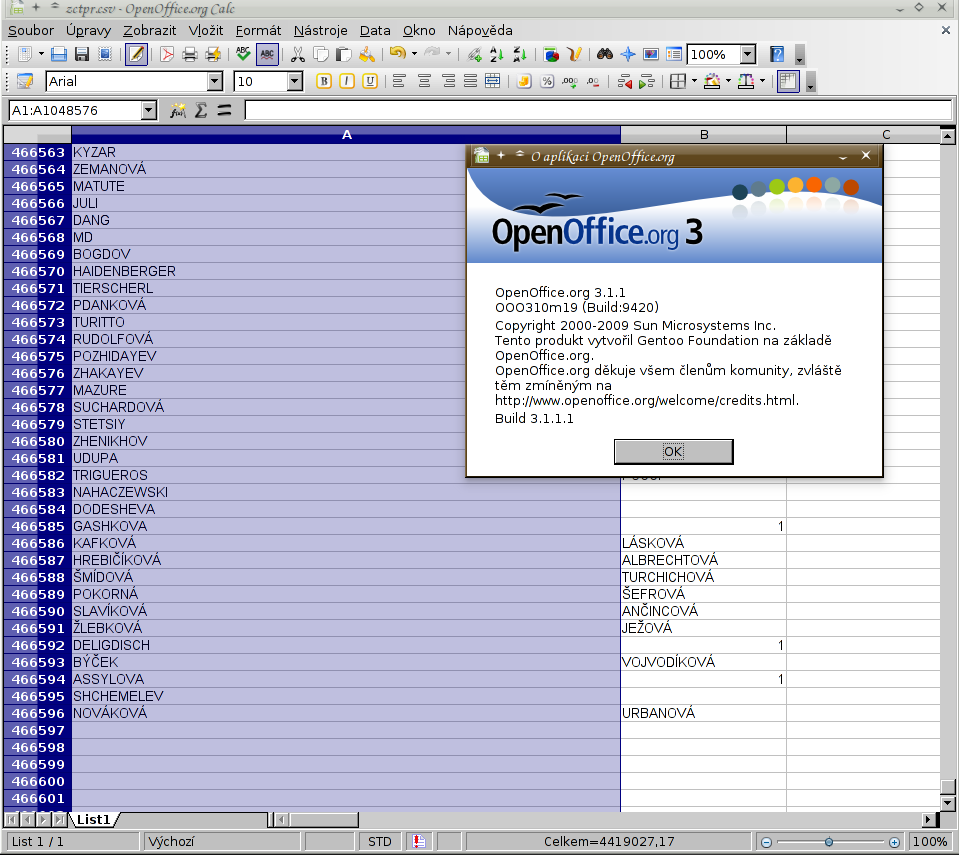
Task: Click the Sum sigma icon
Action: click(201, 111)
